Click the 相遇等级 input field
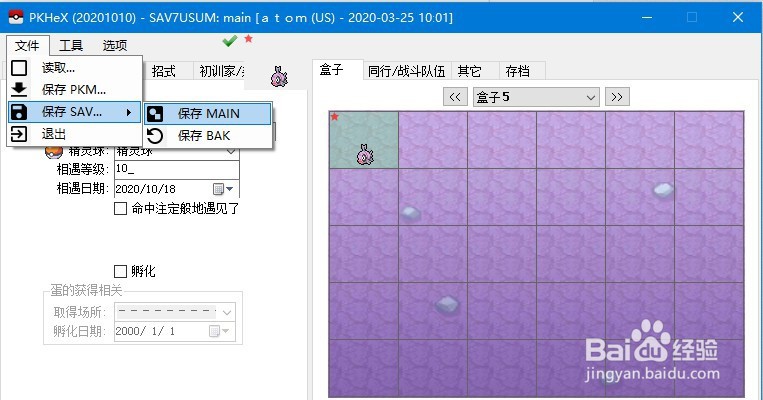 click(176, 169)
